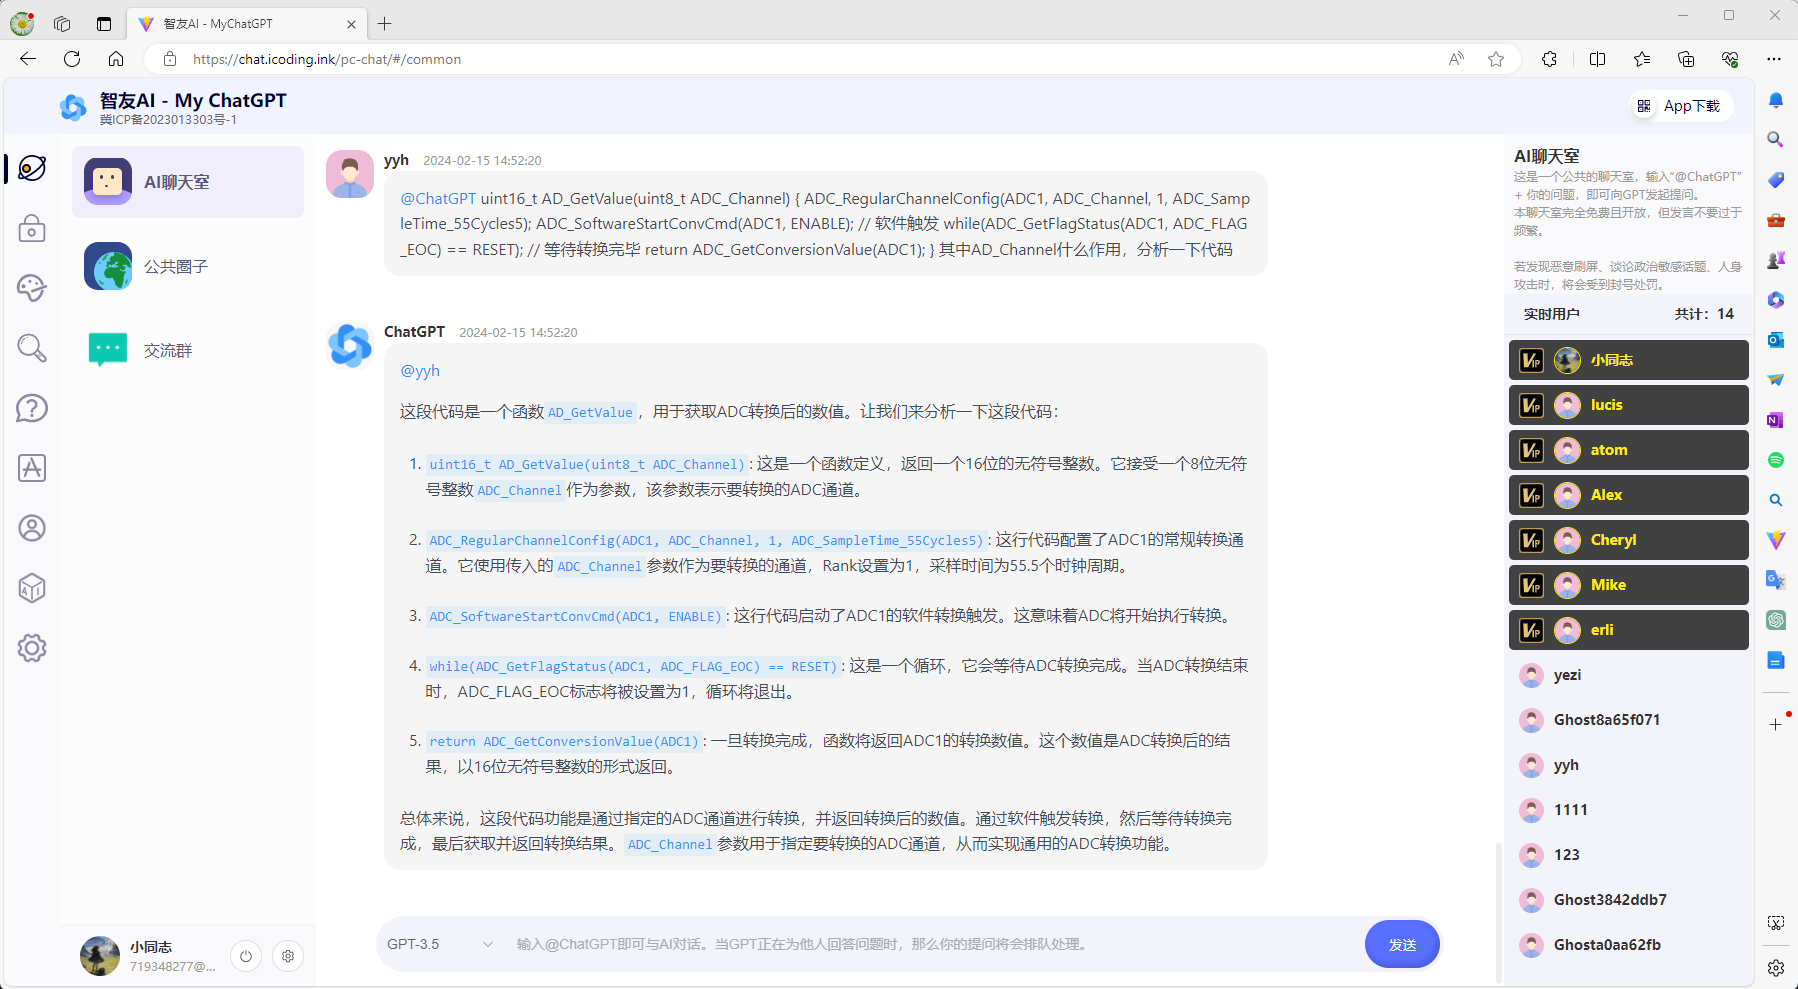The height and width of the screenshot is (989, 1798).
Task: Toggle the browser split screen icon
Action: click(x=1597, y=59)
